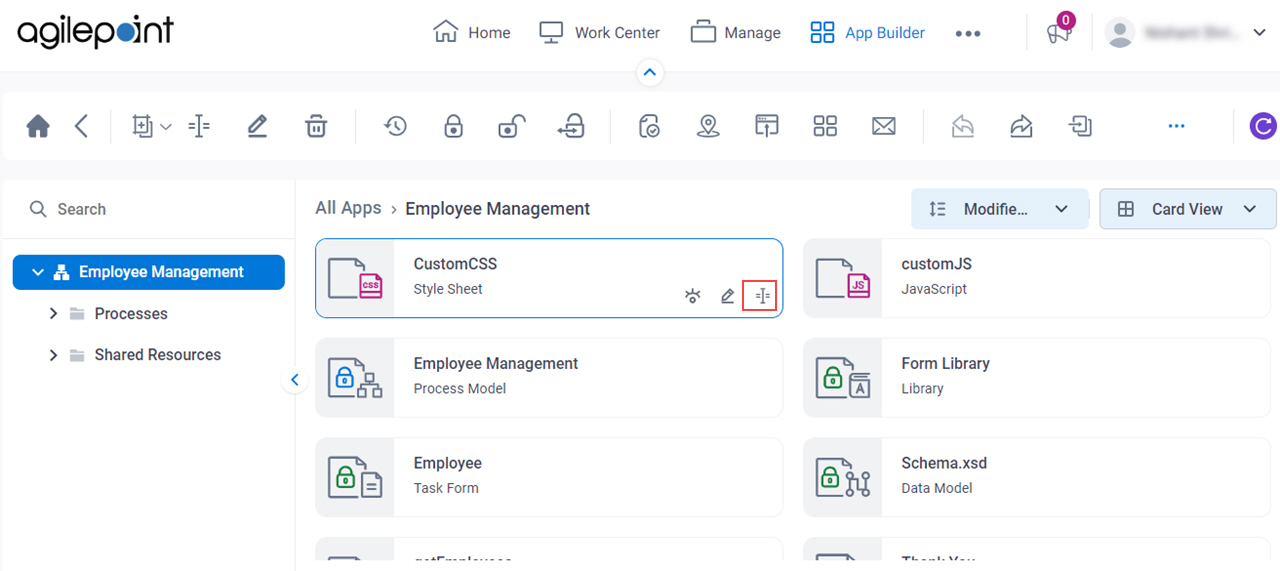Open the Schema.xsd data model card

tap(1037, 477)
